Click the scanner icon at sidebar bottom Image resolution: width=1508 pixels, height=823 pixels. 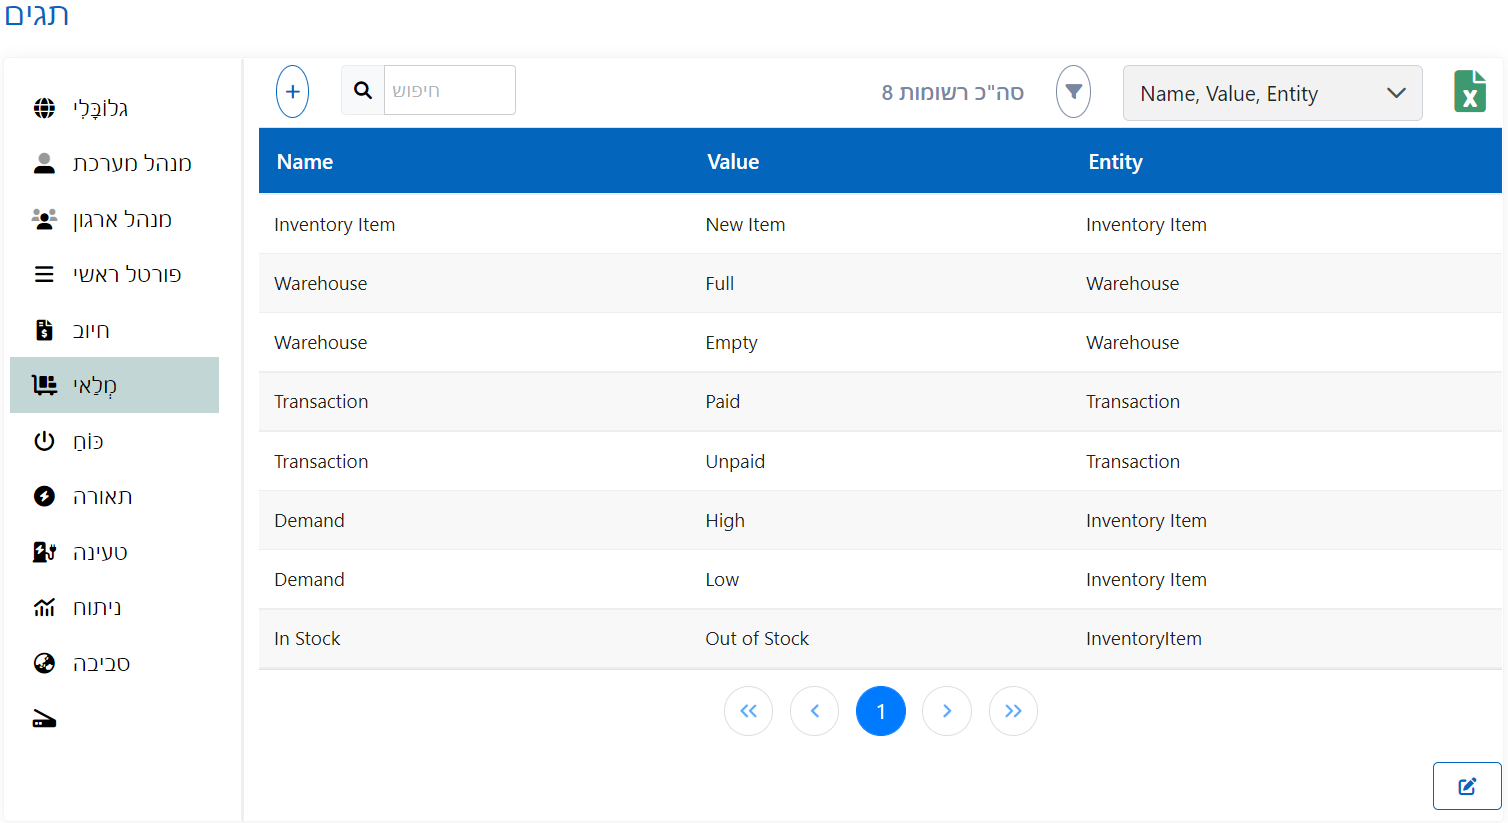point(45,719)
